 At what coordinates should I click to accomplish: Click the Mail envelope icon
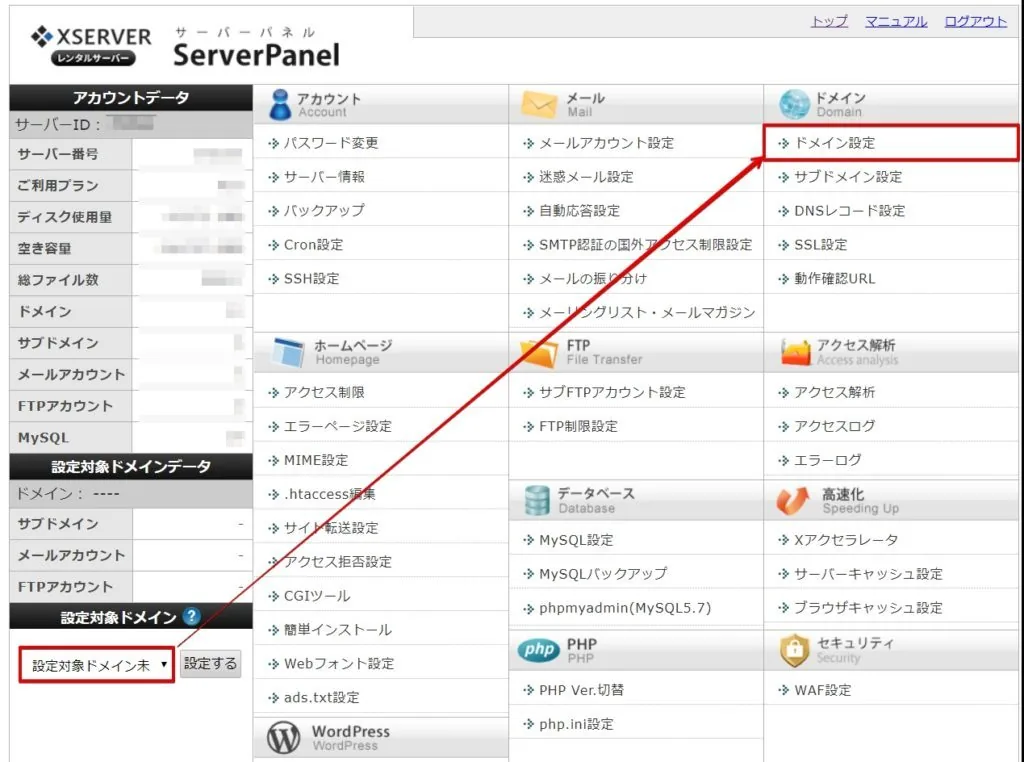tap(539, 104)
